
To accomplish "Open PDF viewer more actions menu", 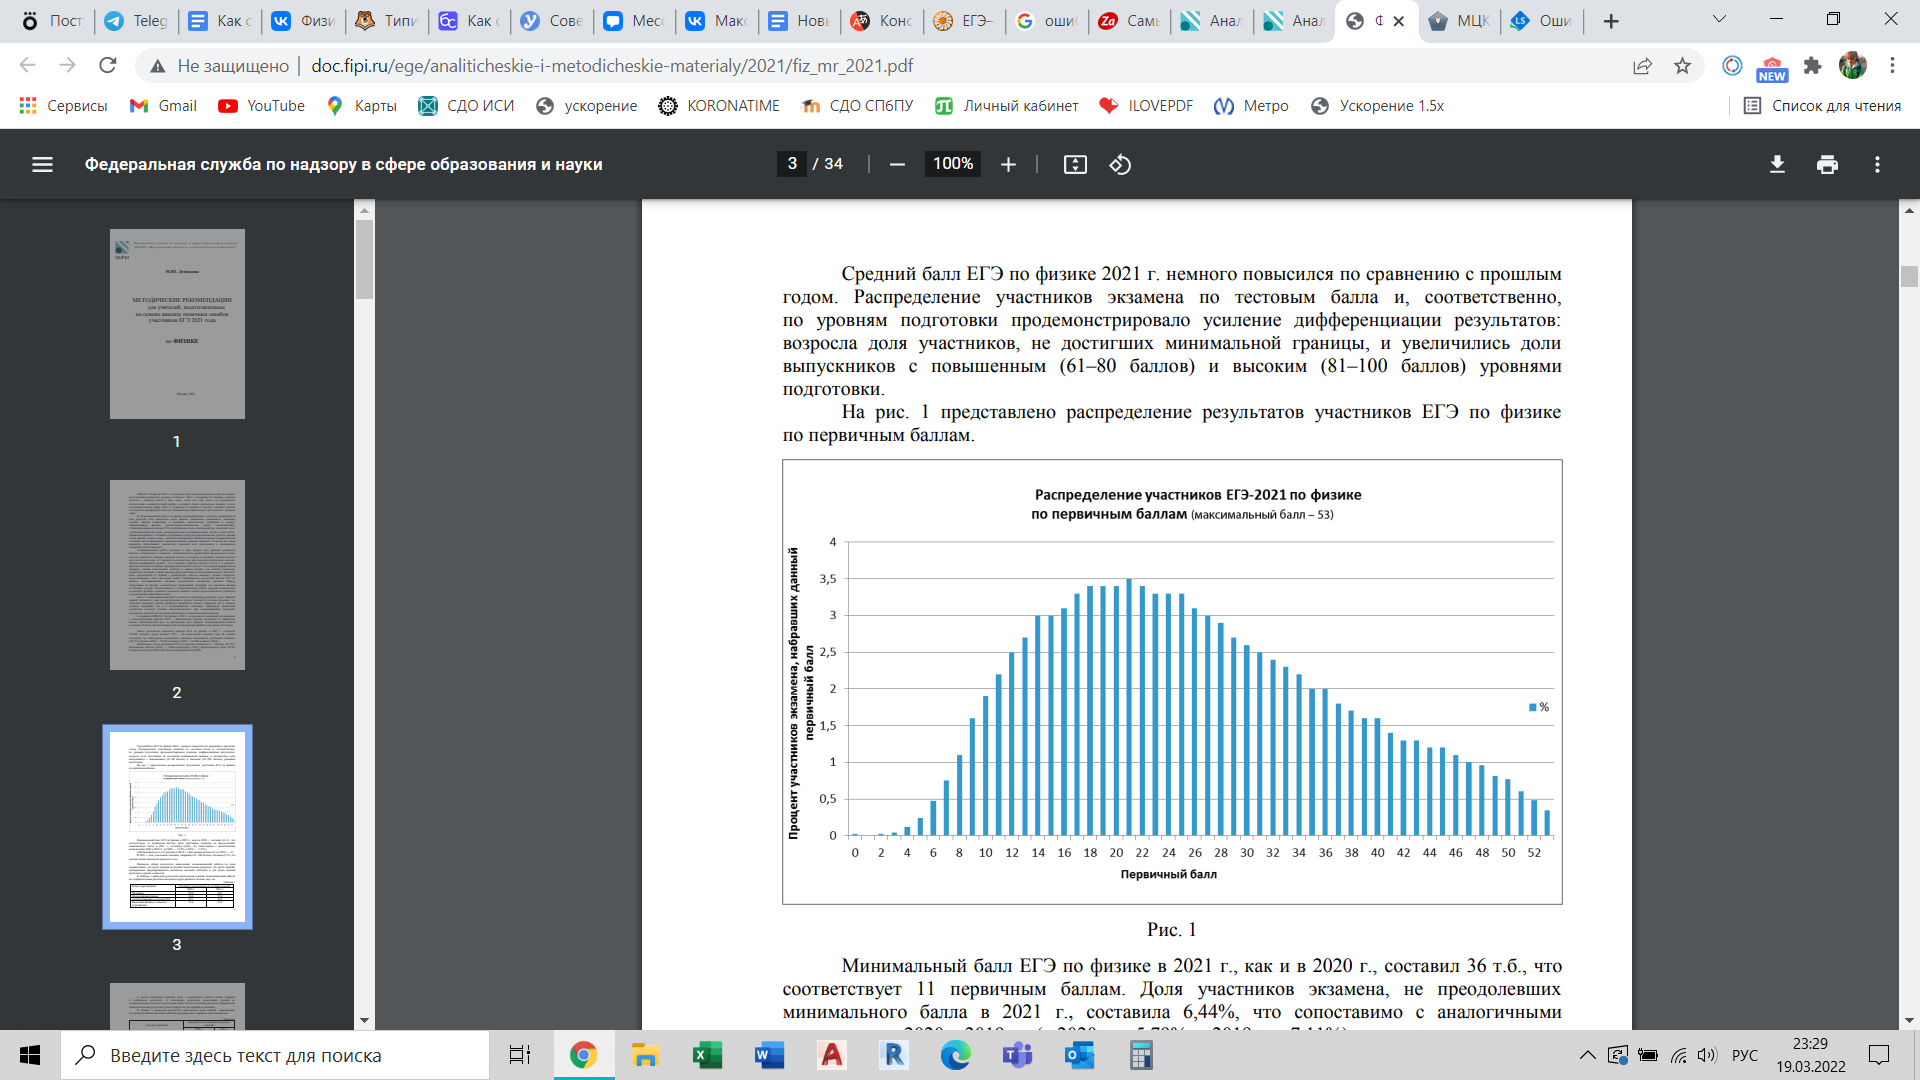I will [x=1877, y=165].
